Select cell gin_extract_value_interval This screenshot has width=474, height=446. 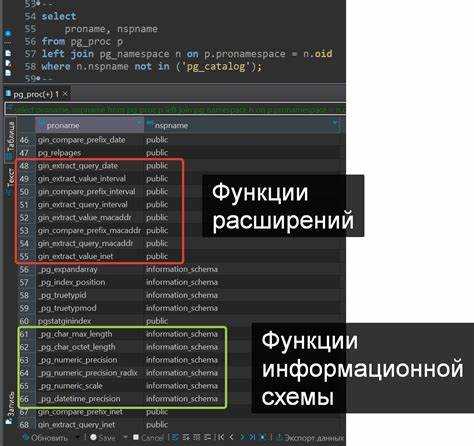[82, 179]
